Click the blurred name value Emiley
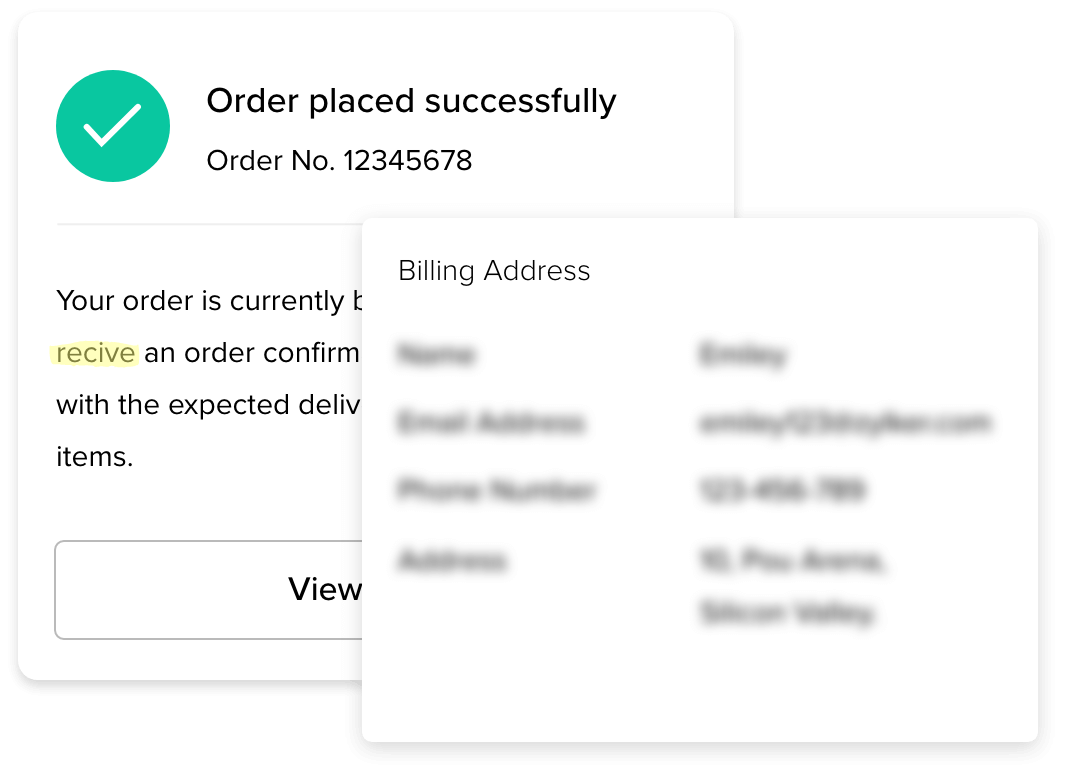Viewport: 1068px width, 778px height. coord(743,355)
